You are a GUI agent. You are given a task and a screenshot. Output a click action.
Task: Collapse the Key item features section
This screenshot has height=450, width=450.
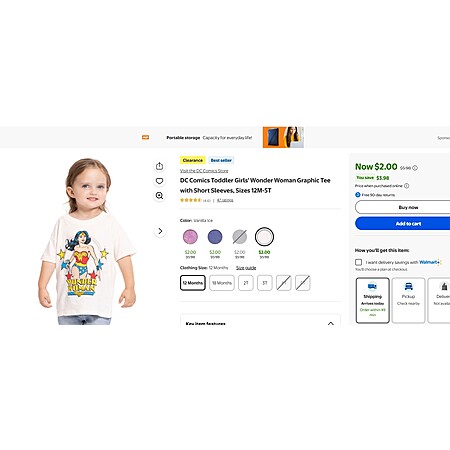pos(331,323)
